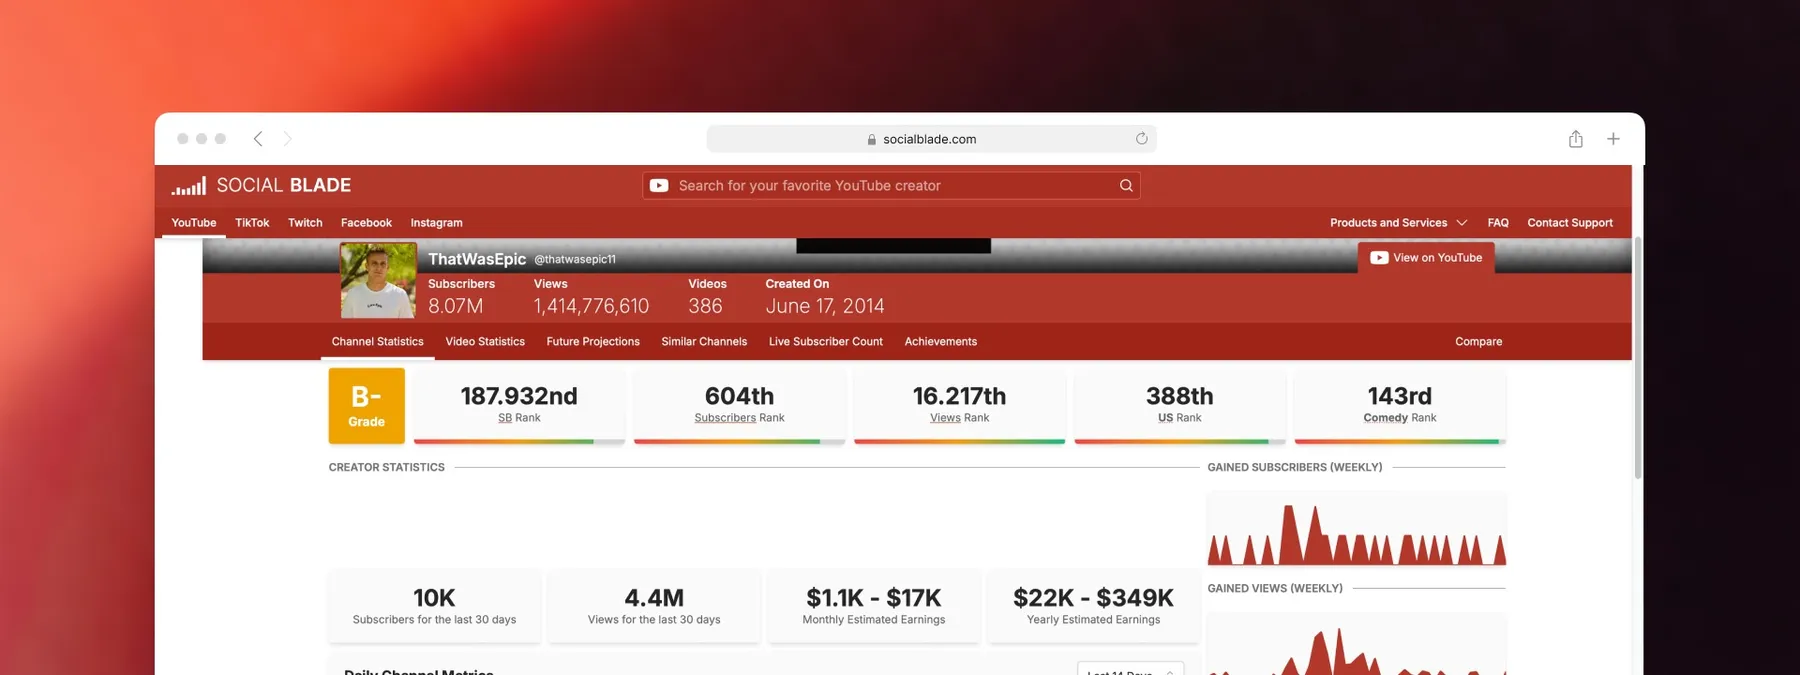Click the Compare link
This screenshot has width=1800, height=675.
tap(1479, 341)
